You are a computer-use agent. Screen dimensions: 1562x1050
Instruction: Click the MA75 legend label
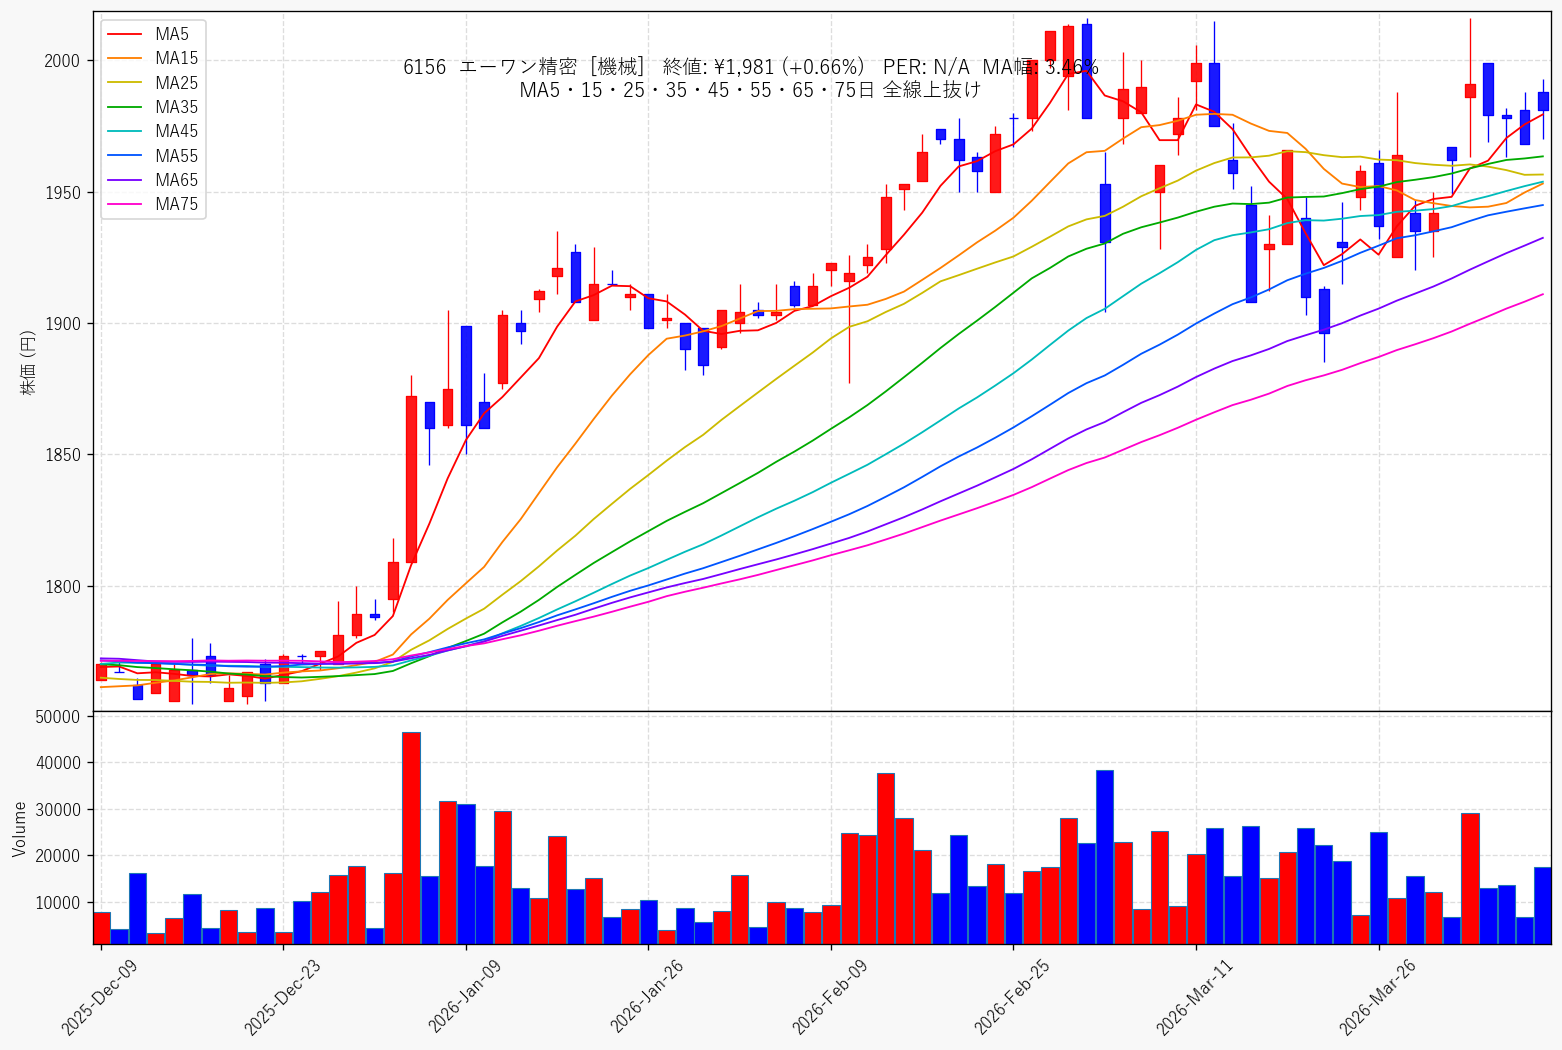tap(177, 204)
